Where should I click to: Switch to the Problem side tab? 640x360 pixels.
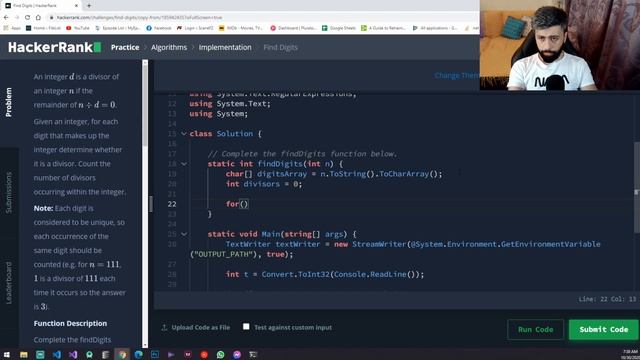tap(9, 102)
